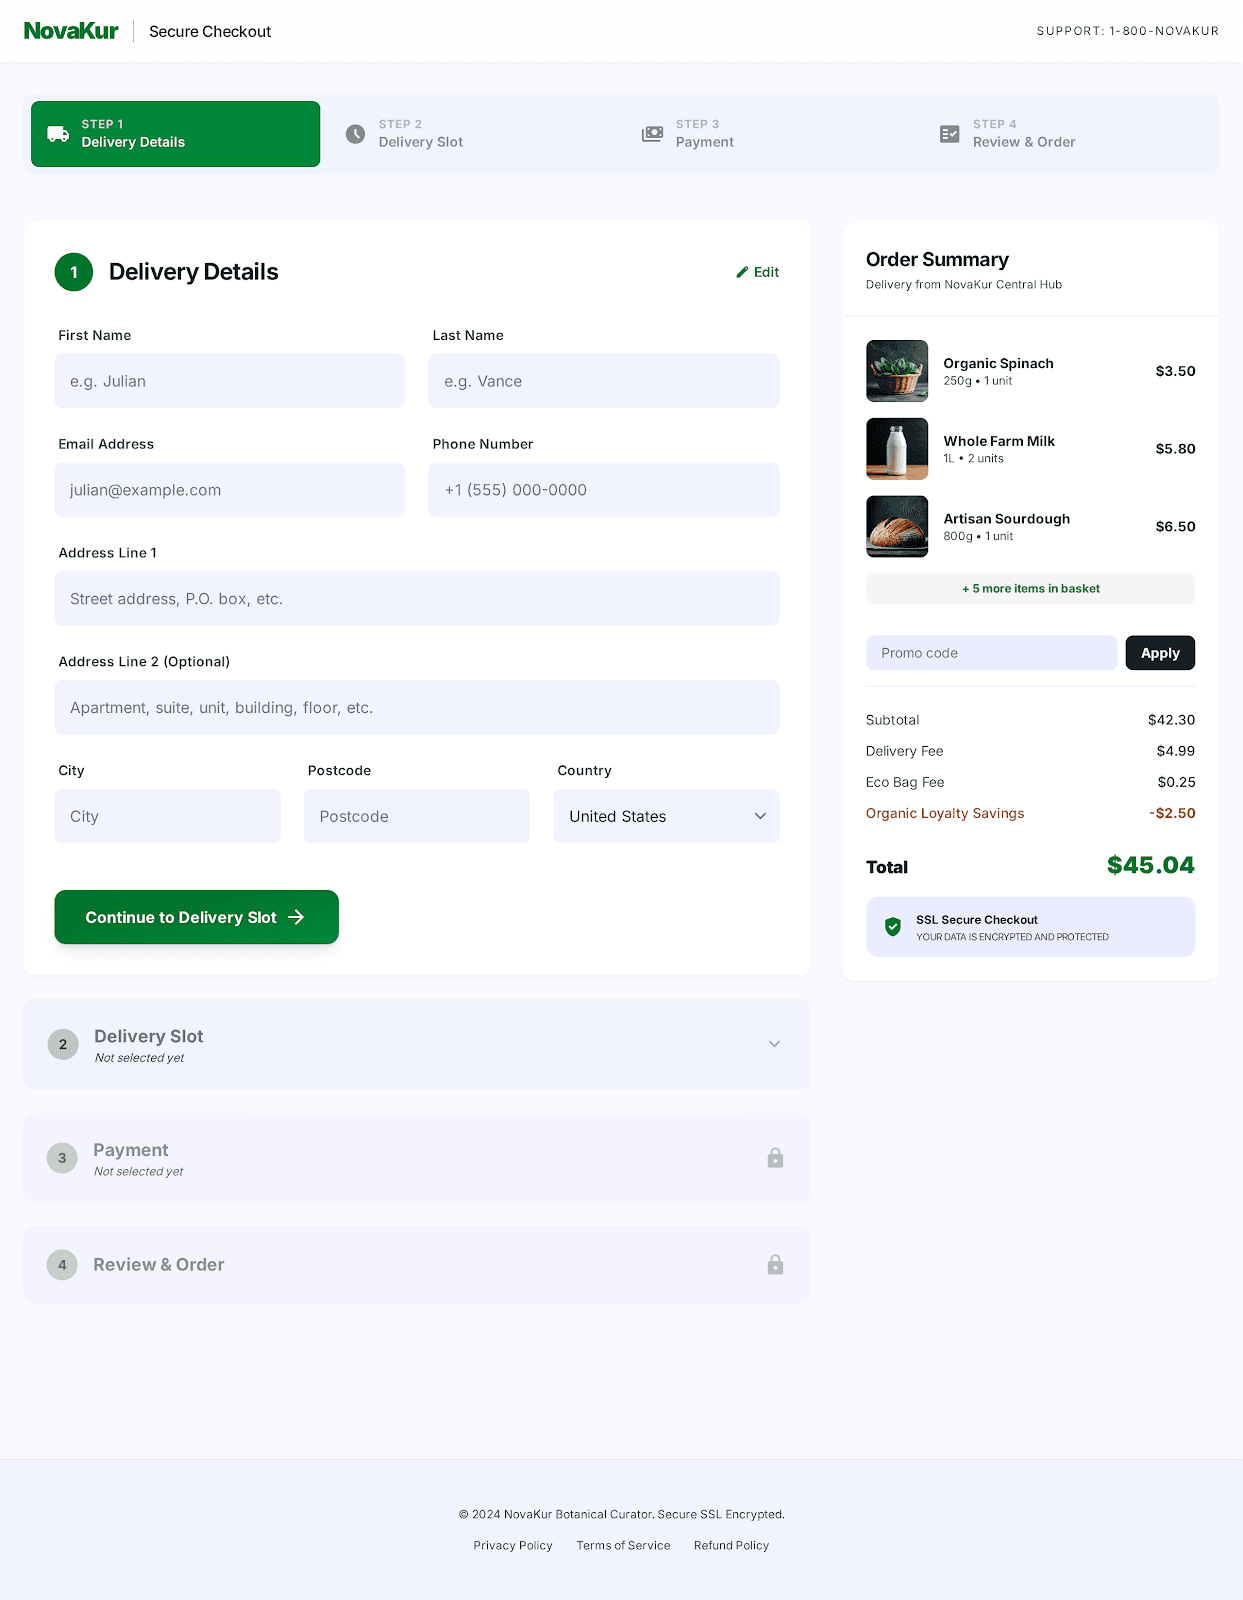Click the checklist icon beside Review & Order step
This screenshot has height=1600, width=1243.
(949, 134)
